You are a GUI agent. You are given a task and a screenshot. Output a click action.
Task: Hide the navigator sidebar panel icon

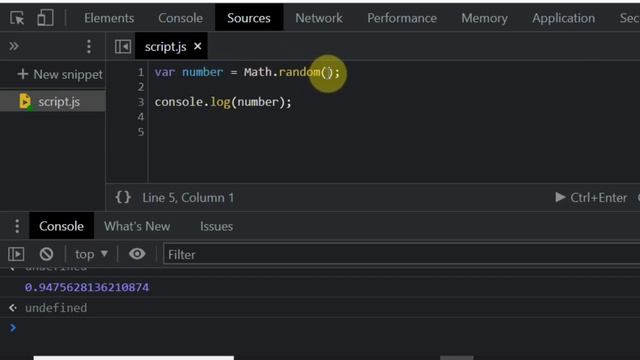122,47
